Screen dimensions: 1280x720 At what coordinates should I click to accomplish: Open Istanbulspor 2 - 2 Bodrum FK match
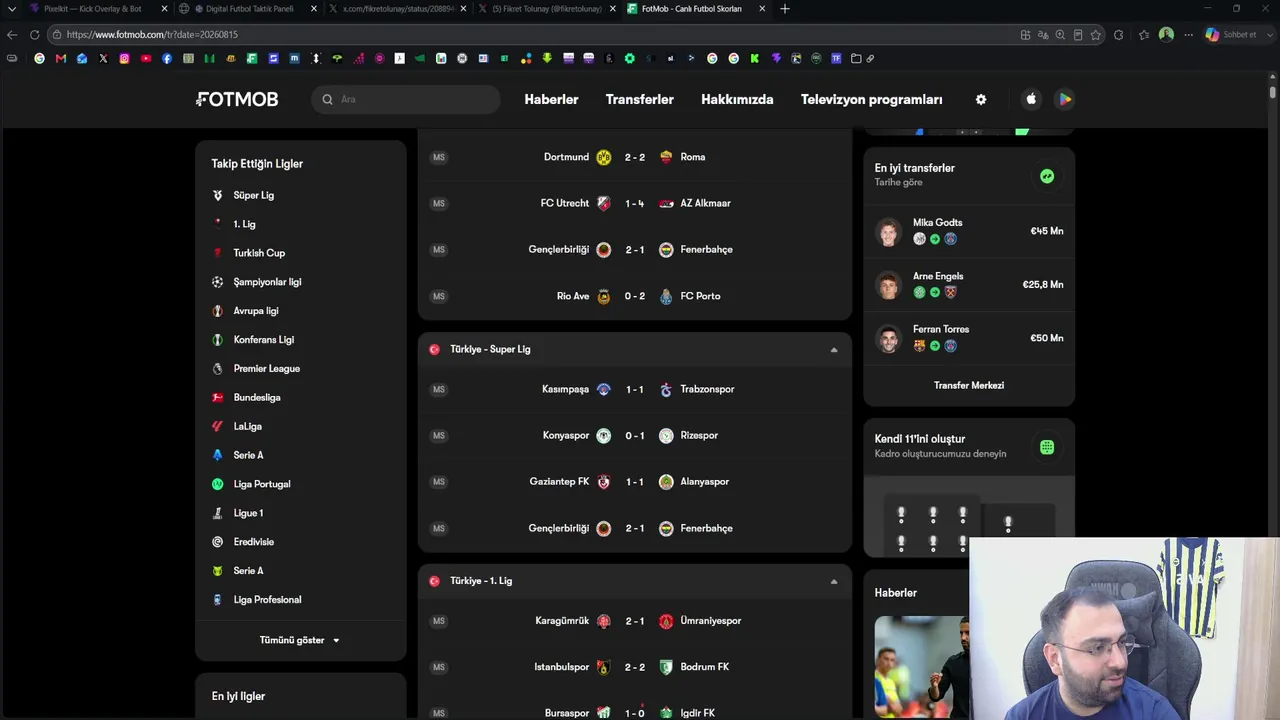pyautogui.click(x=635, y=667)
